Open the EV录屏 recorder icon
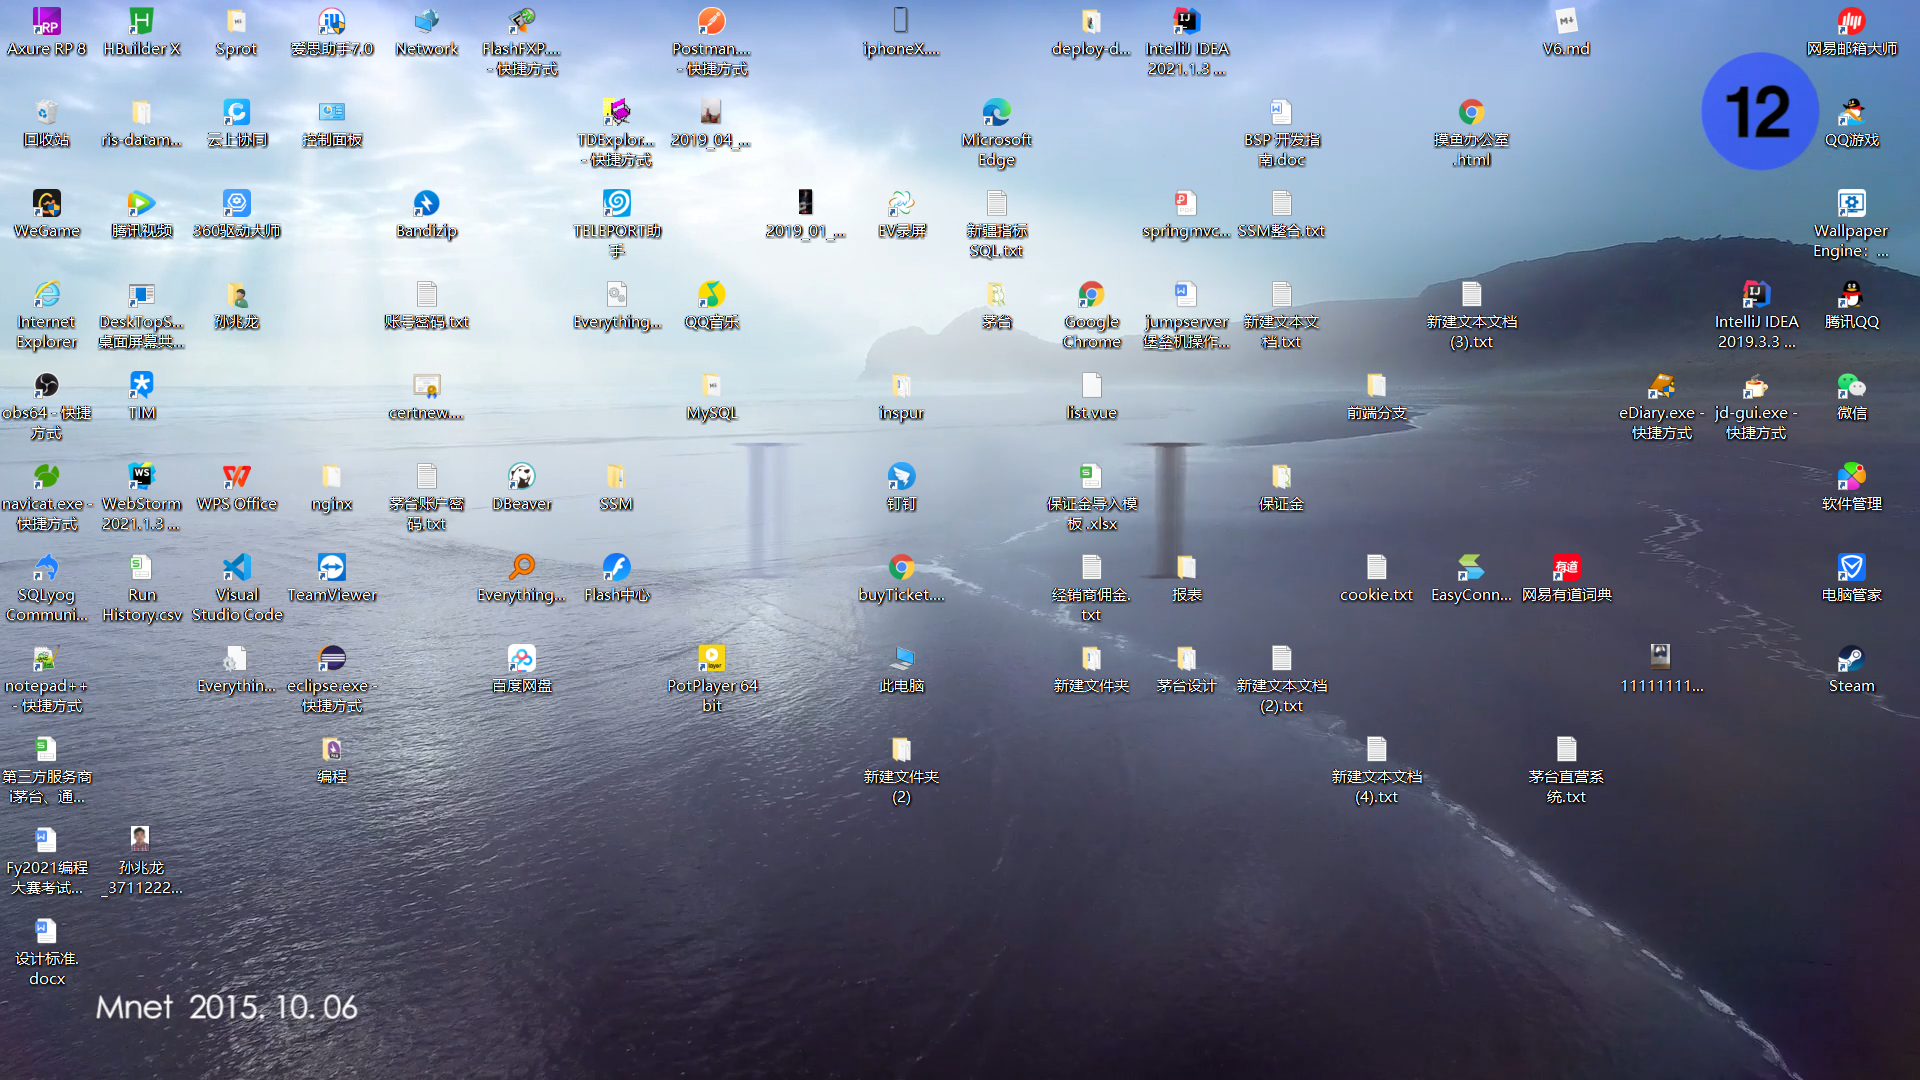The width and height of the screenshot is (1920, 1080). [x=902, y=215]
